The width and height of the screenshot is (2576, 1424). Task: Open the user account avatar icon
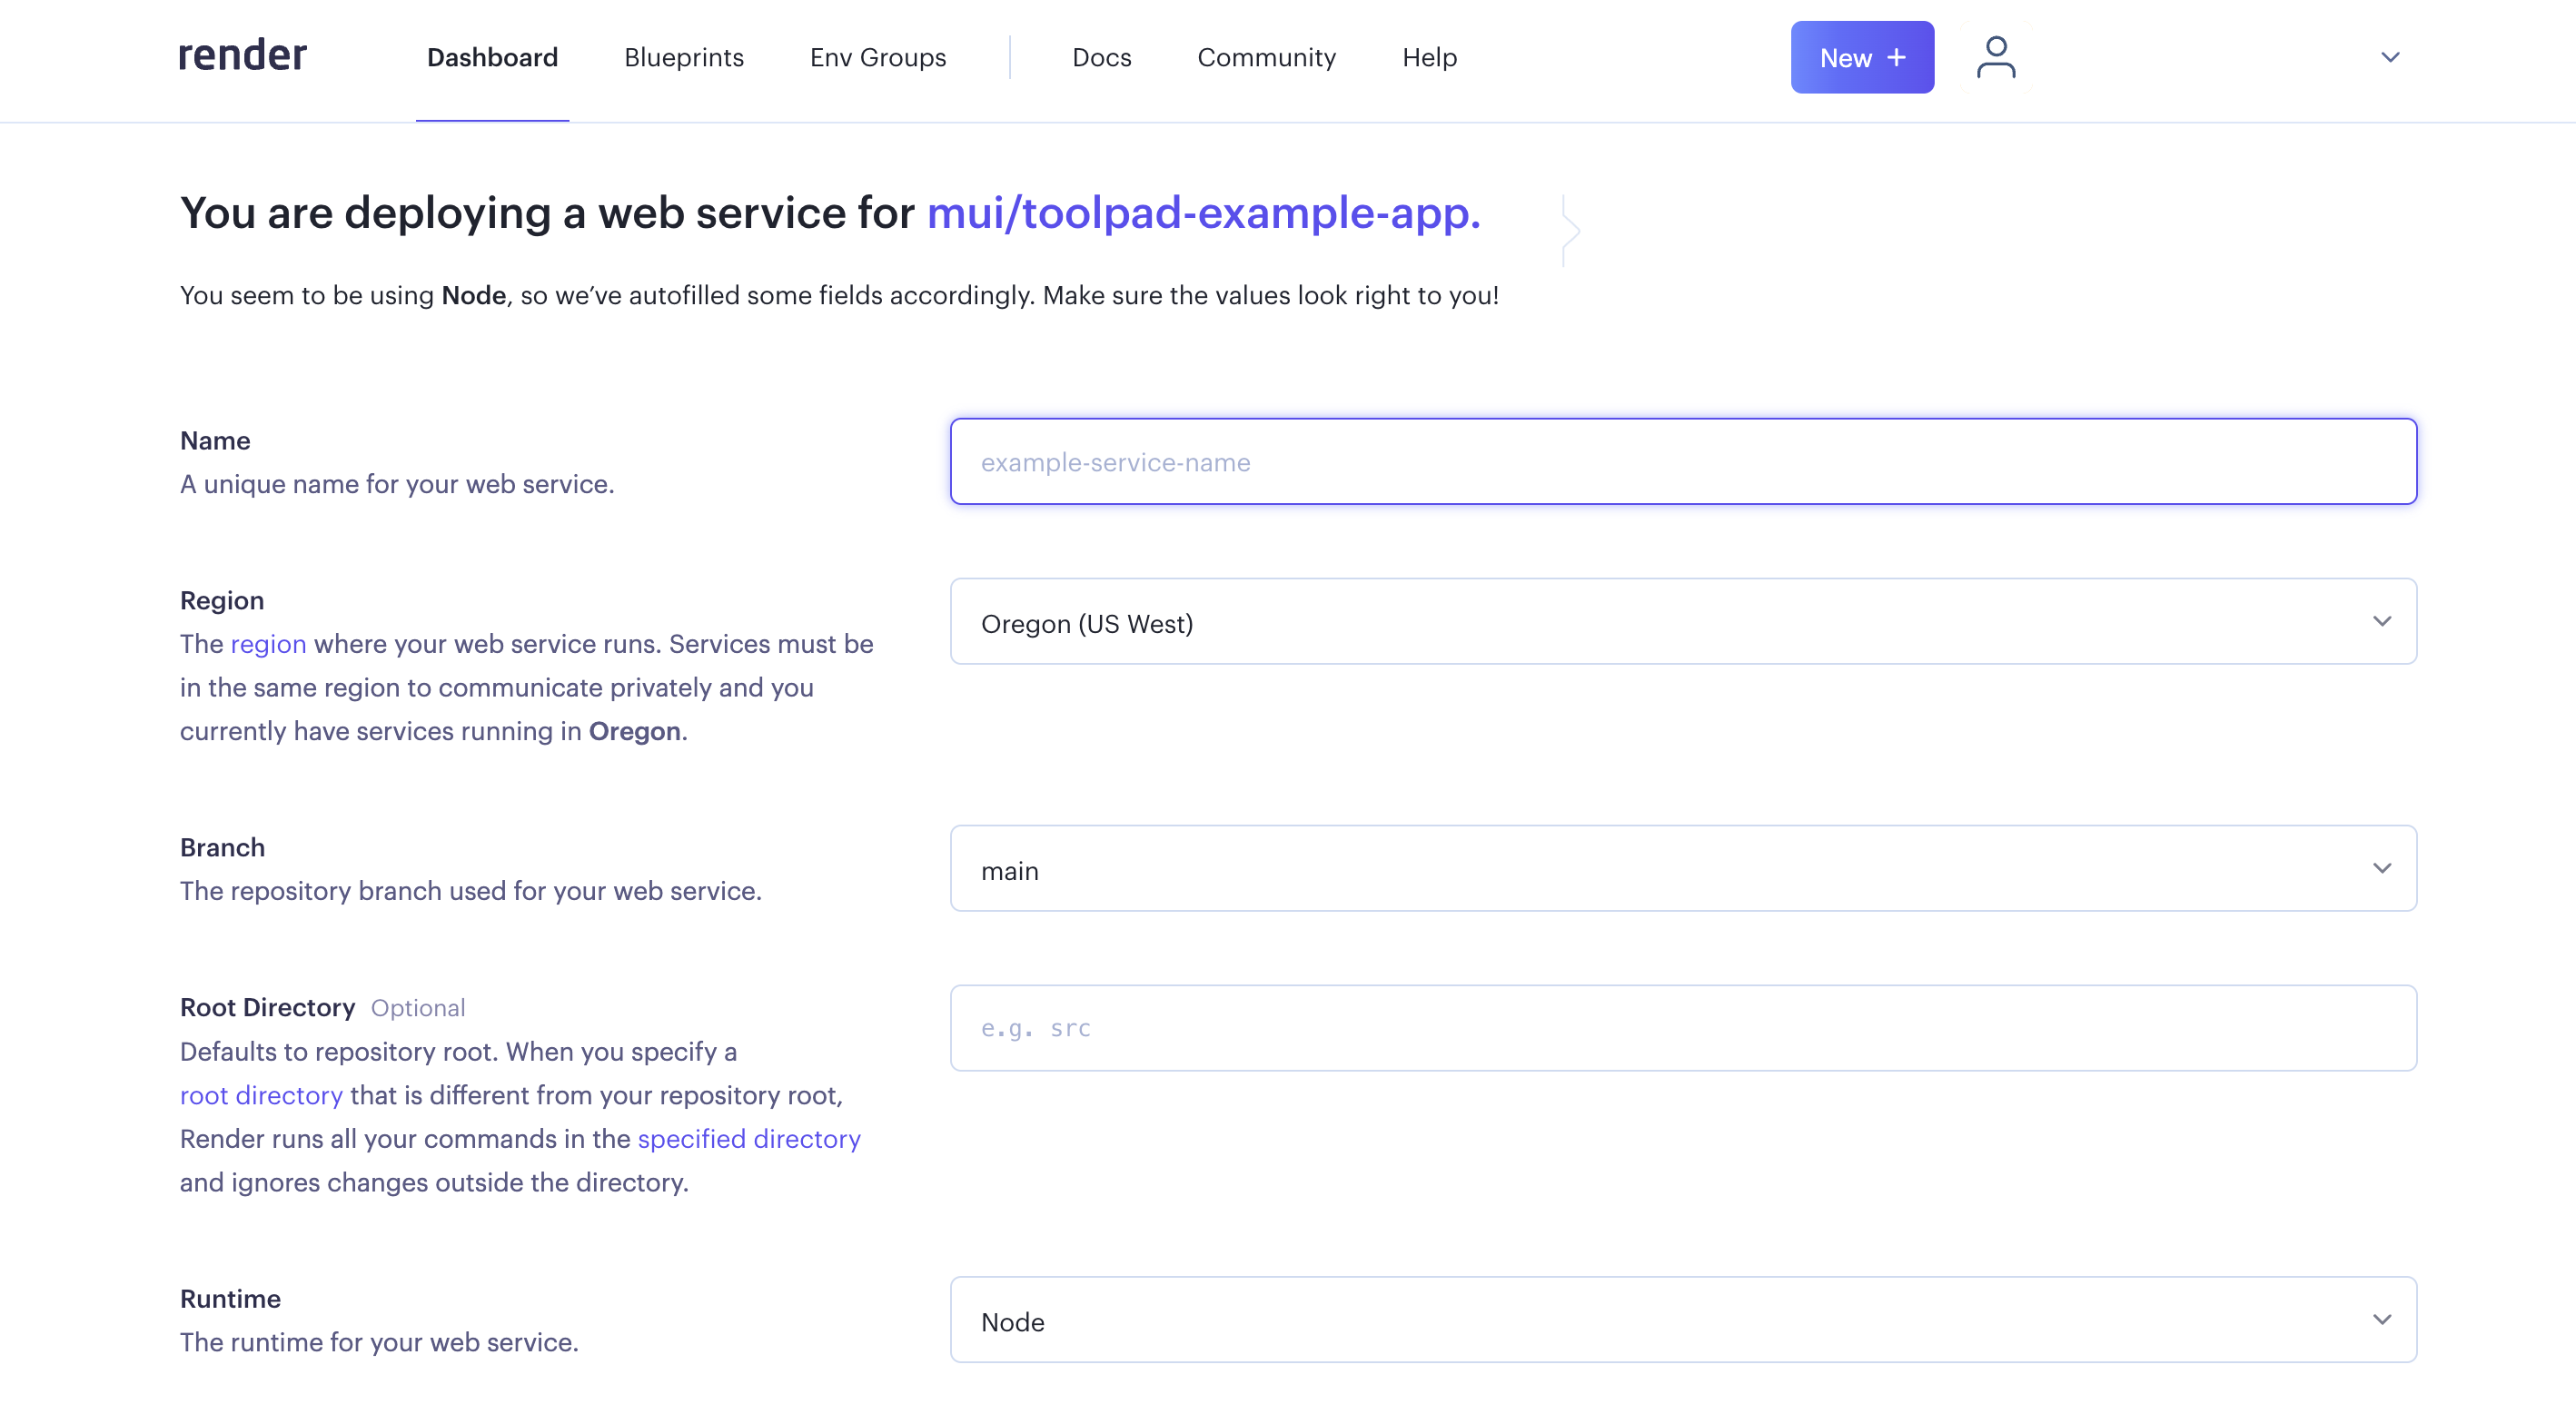tap(1995, 57)
